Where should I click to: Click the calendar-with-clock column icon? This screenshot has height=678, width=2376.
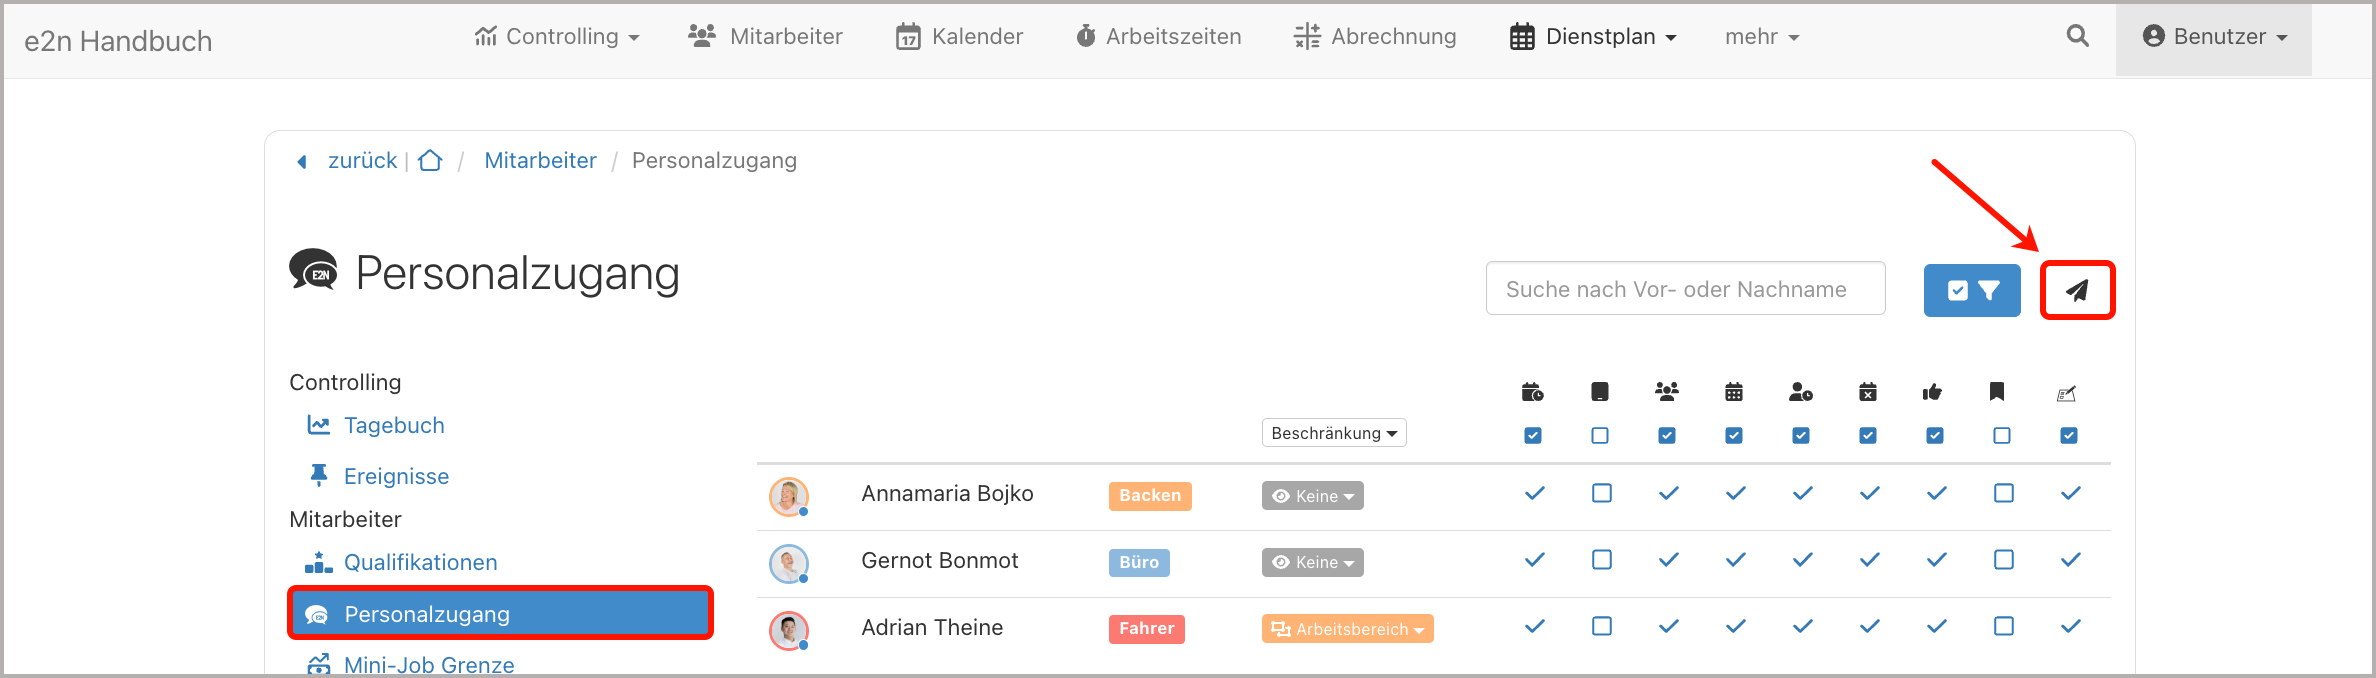(1533, 392)
